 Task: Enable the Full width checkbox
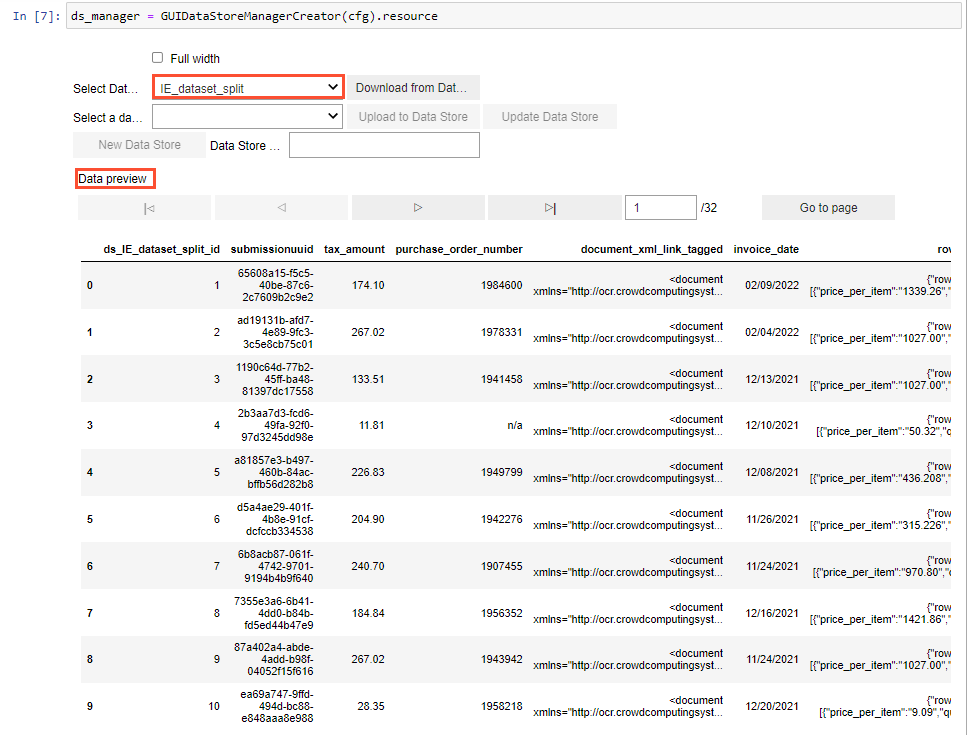click(x=158, y=57)
